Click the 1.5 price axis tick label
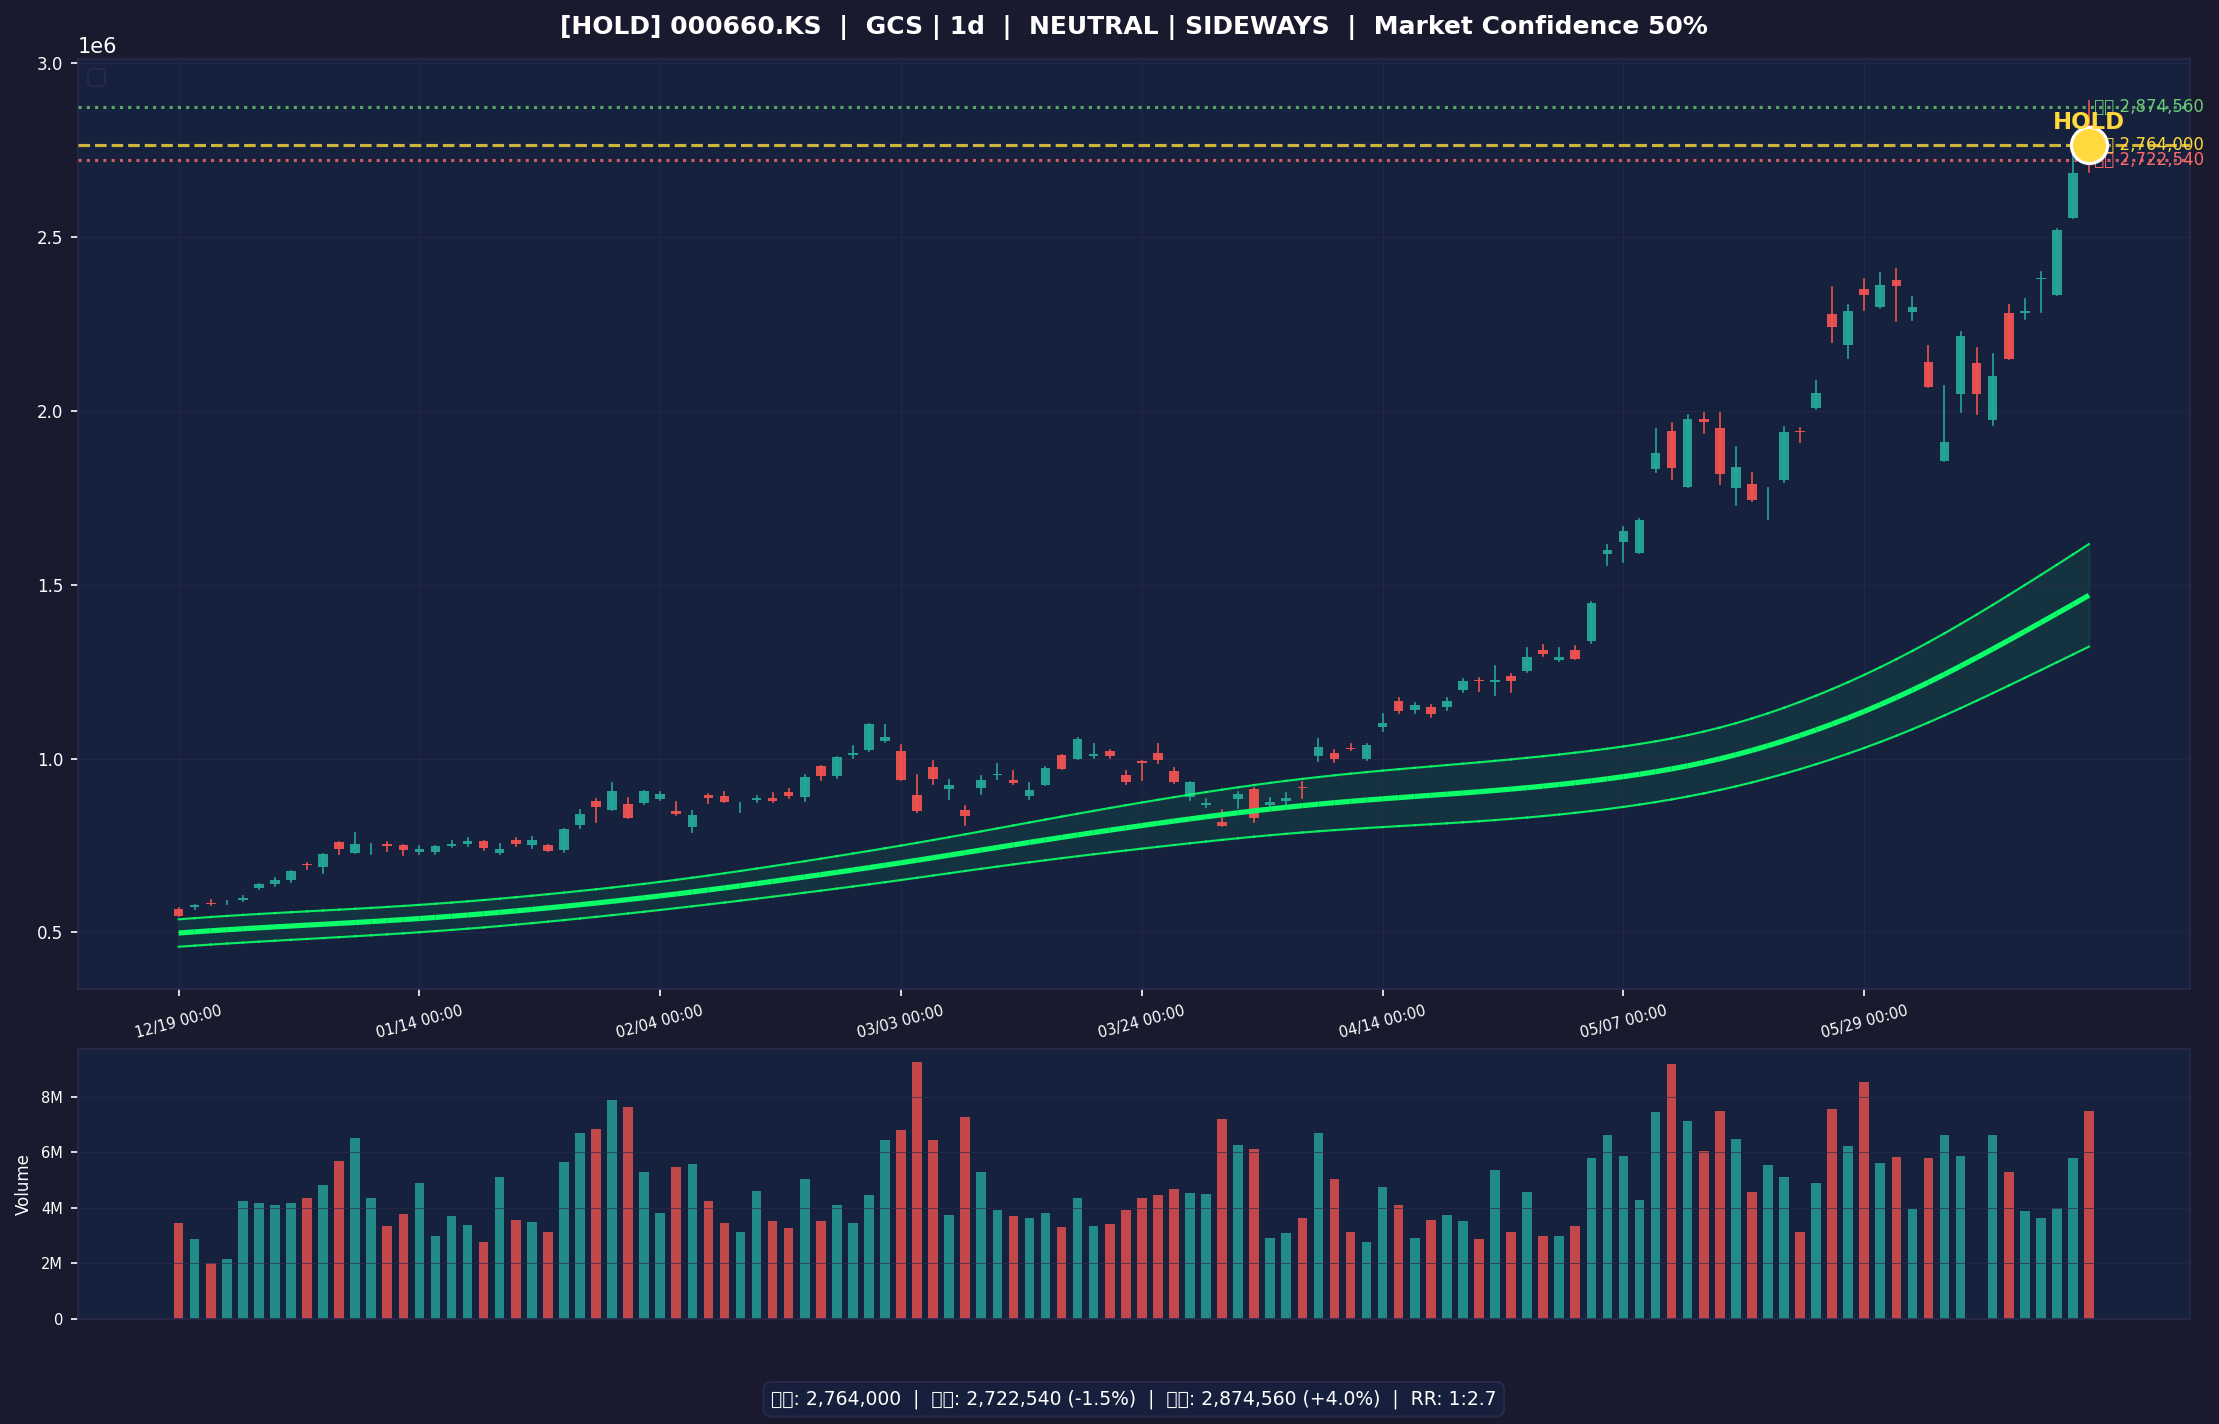The image size is (2219, 1424). pyautogui.click(x=50, y=586)
